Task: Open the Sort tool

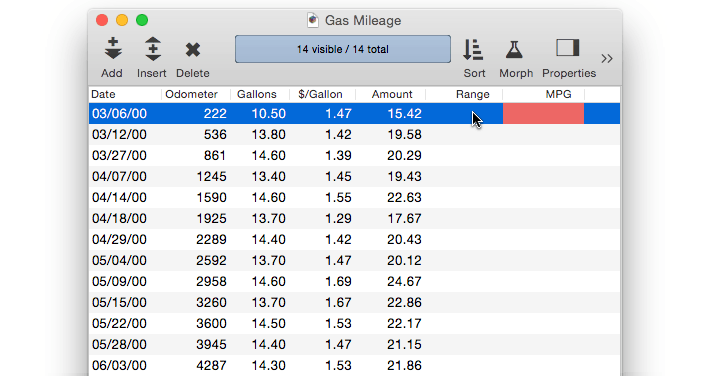Action: [473, 50]
